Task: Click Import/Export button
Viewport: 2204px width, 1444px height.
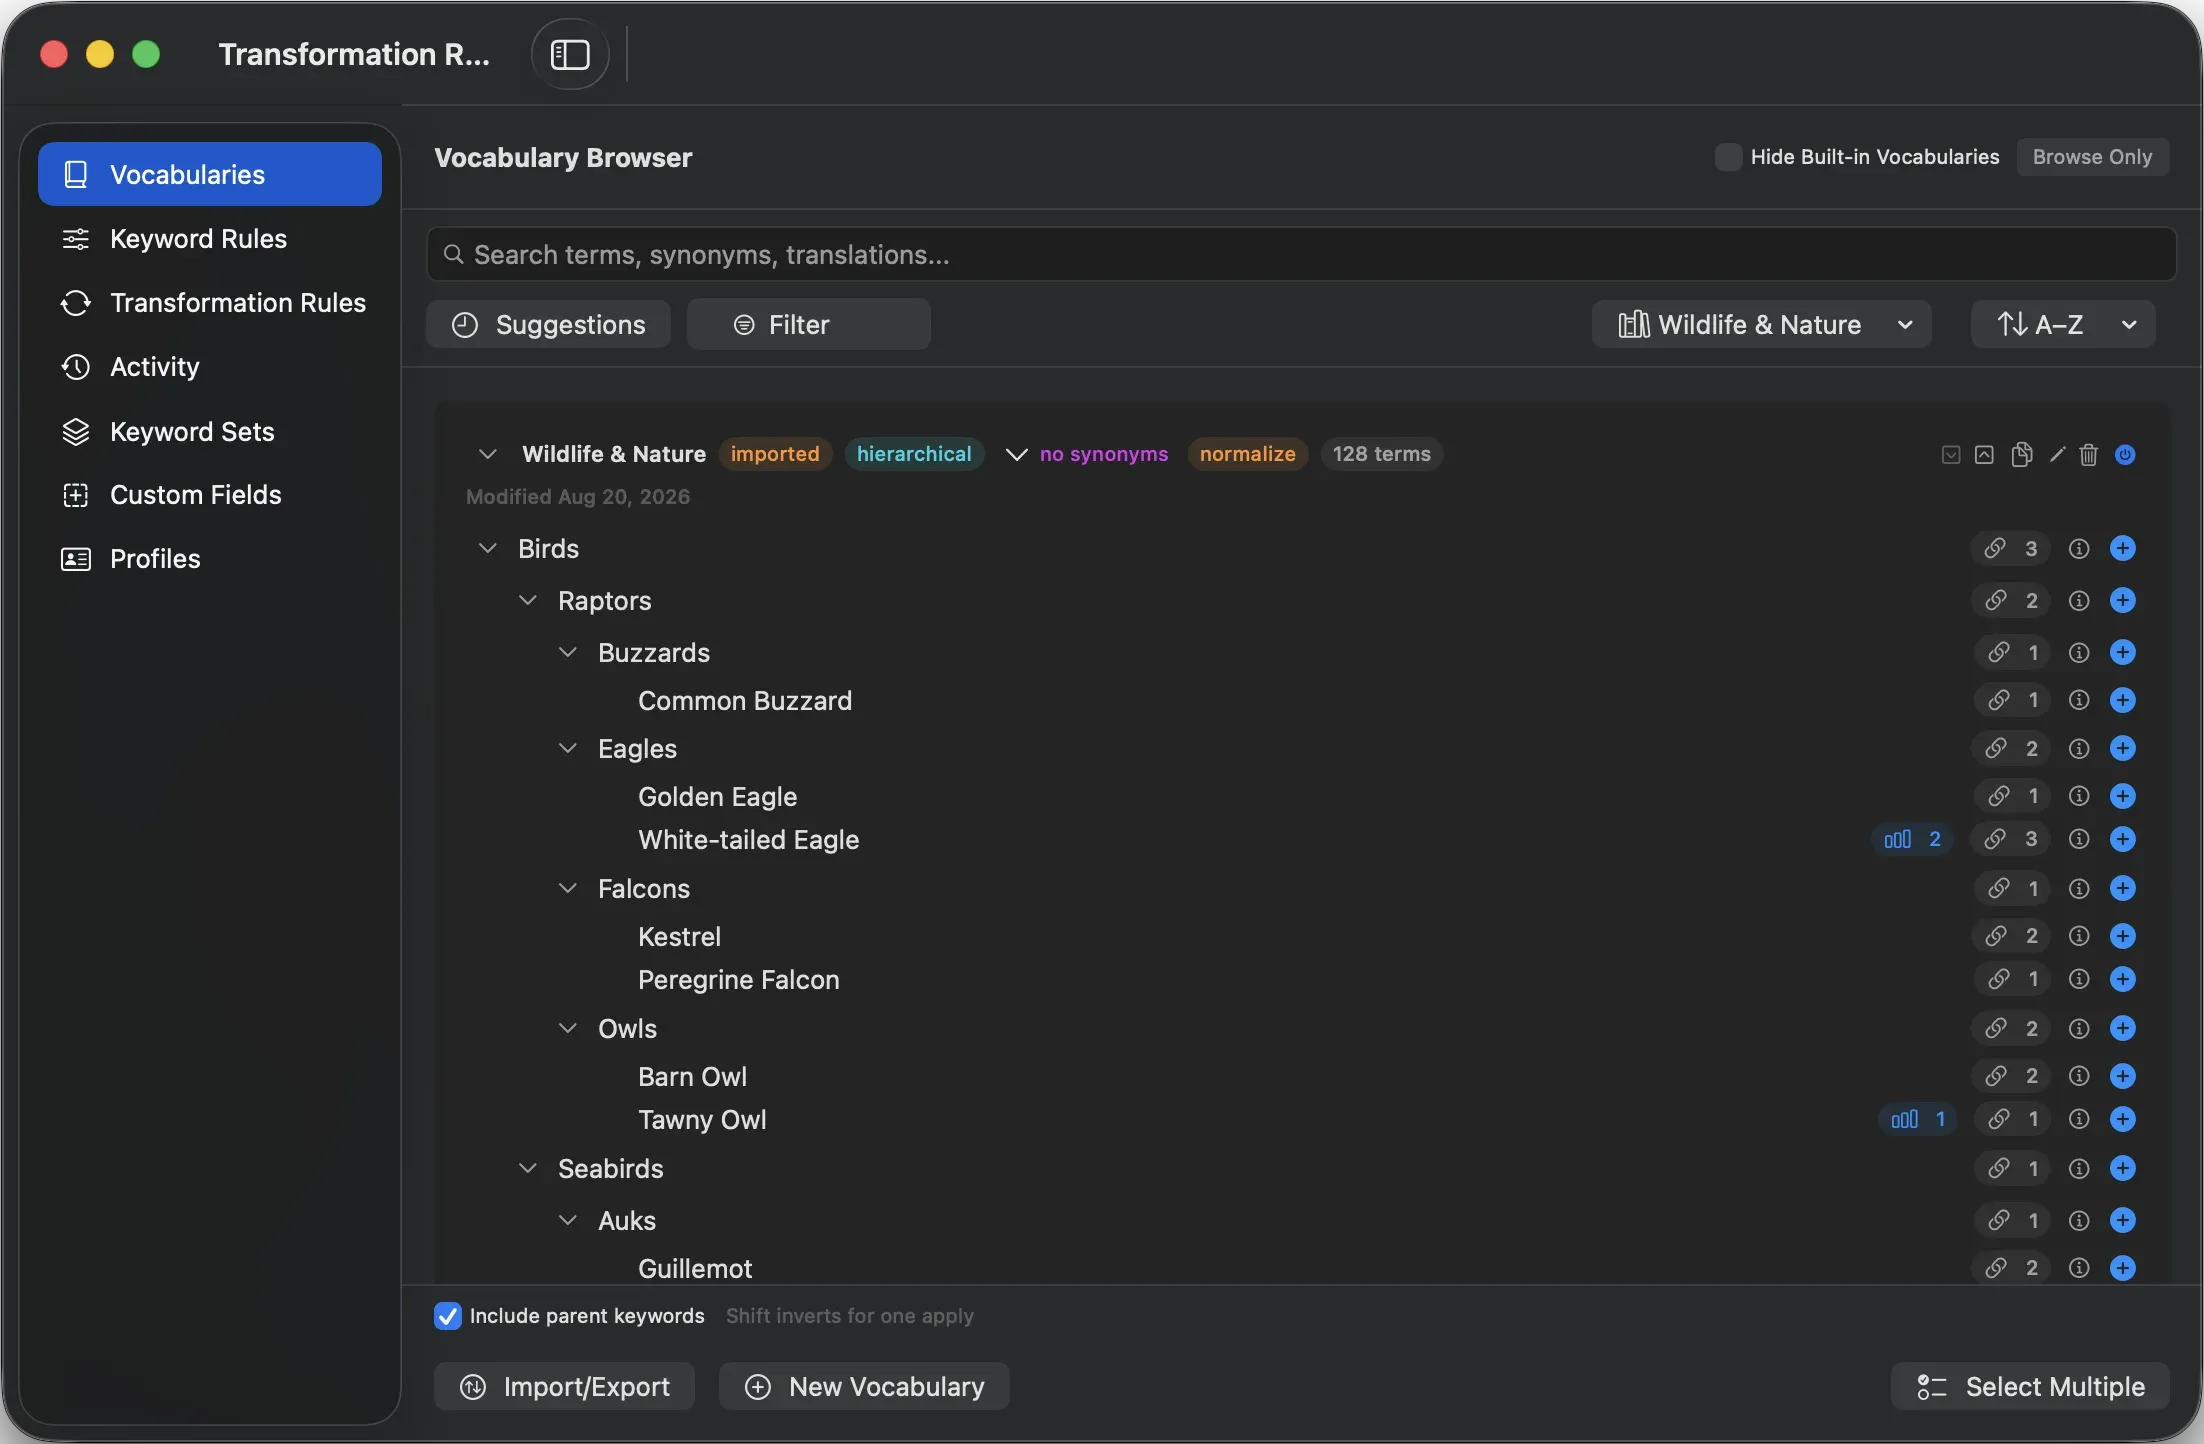Action: tap(564, 1386)
